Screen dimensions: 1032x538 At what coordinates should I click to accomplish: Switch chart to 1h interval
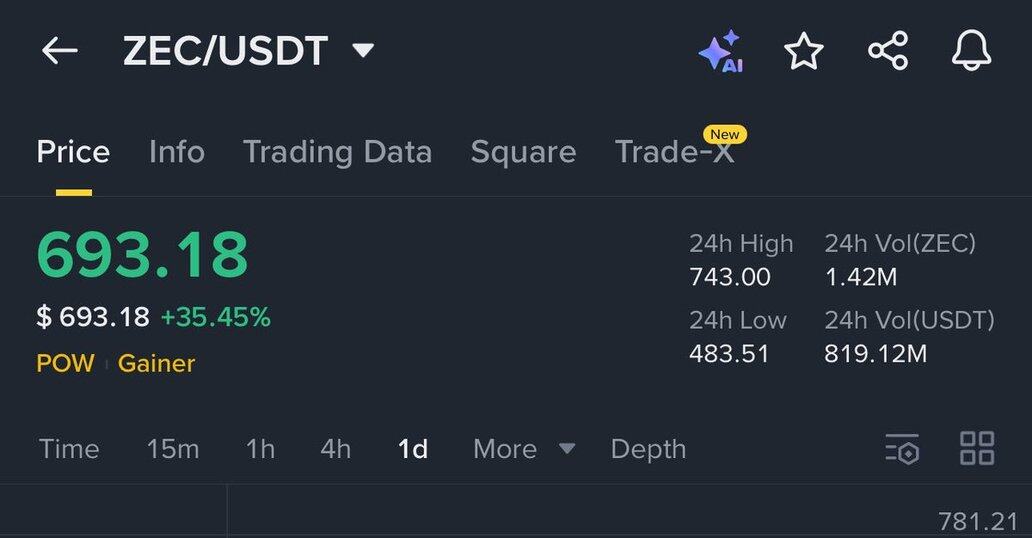260,449
